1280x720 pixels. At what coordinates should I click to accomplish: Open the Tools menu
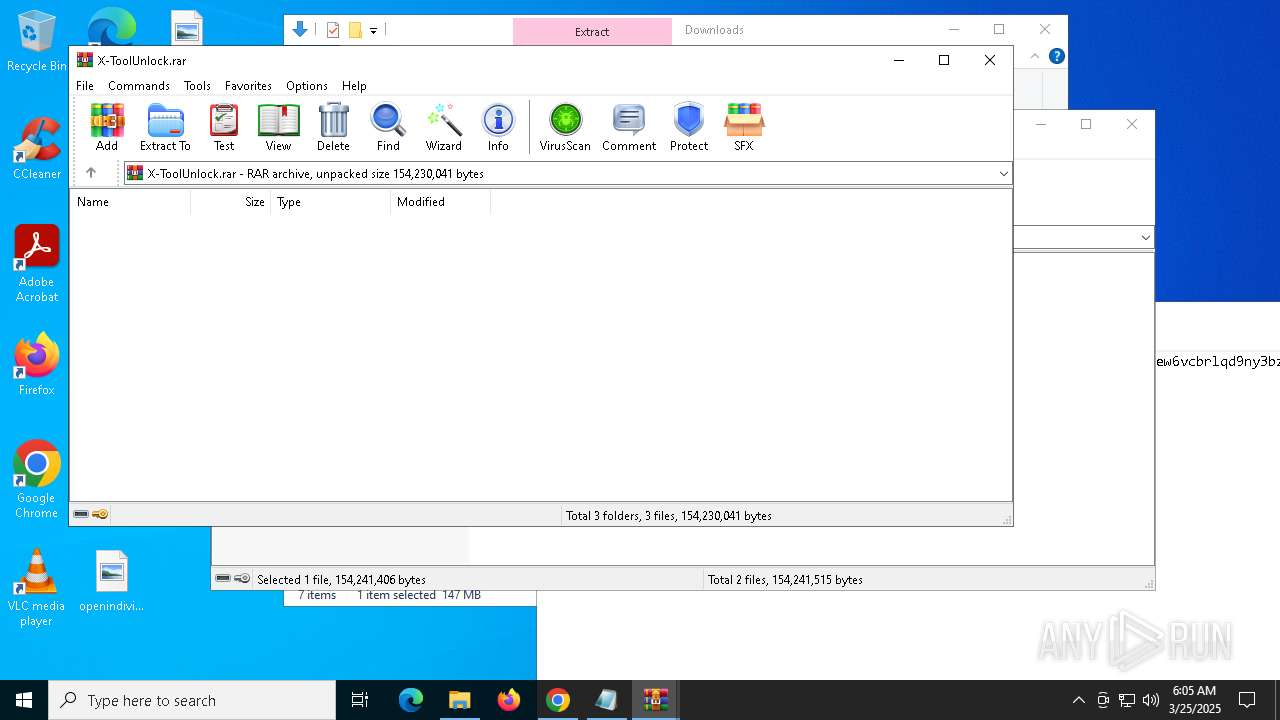tap(197, 86)
